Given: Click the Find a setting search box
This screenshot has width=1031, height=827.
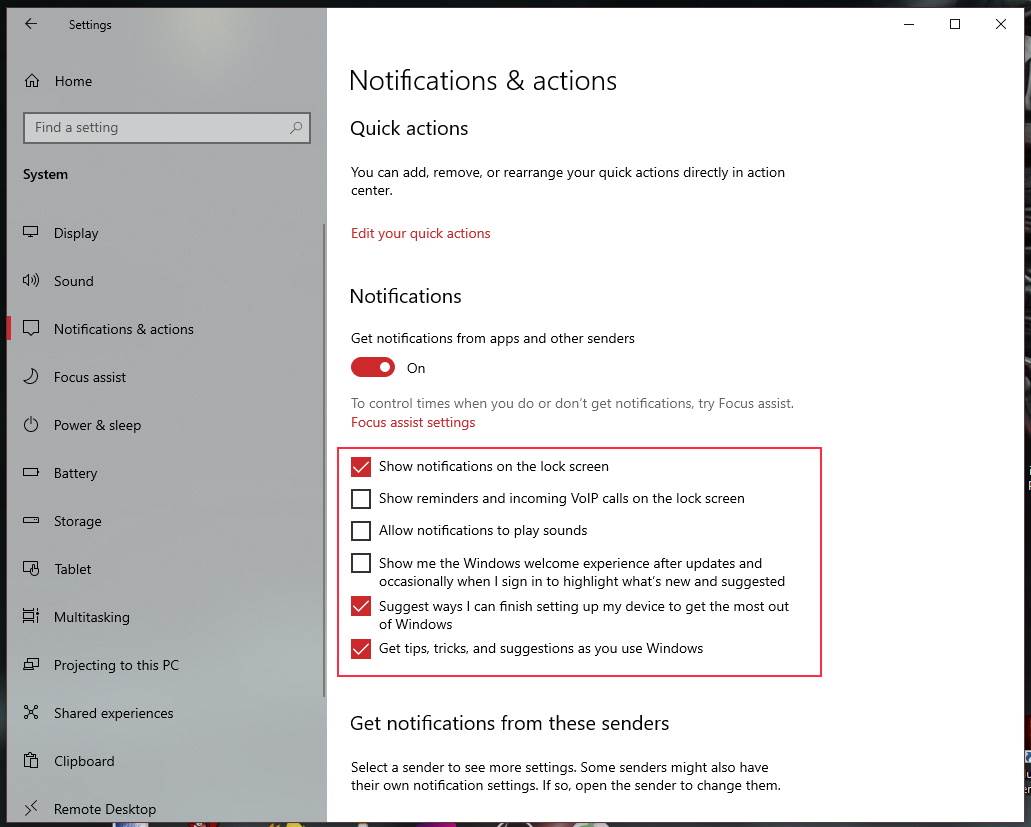Looking at the screenshot, I should (155, 128).
